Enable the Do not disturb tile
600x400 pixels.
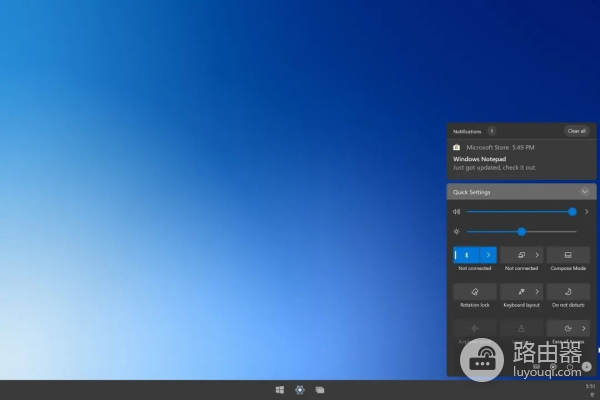point(567,292)
